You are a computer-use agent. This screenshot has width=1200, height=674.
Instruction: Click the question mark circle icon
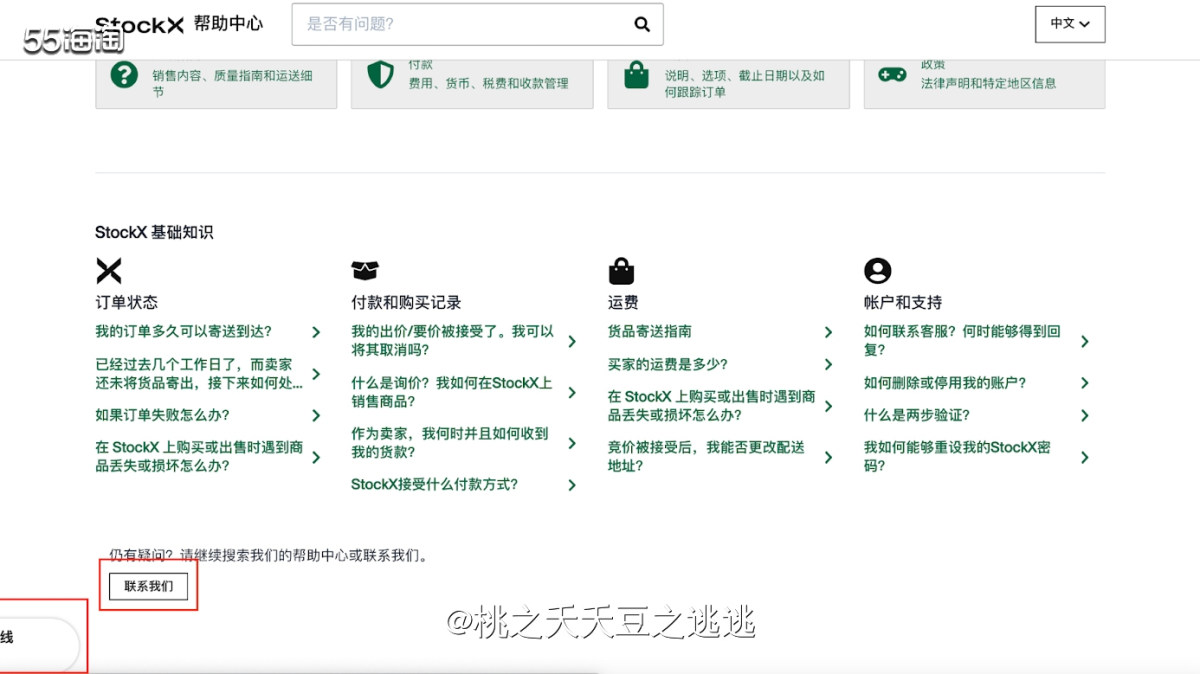click(124, 74)
